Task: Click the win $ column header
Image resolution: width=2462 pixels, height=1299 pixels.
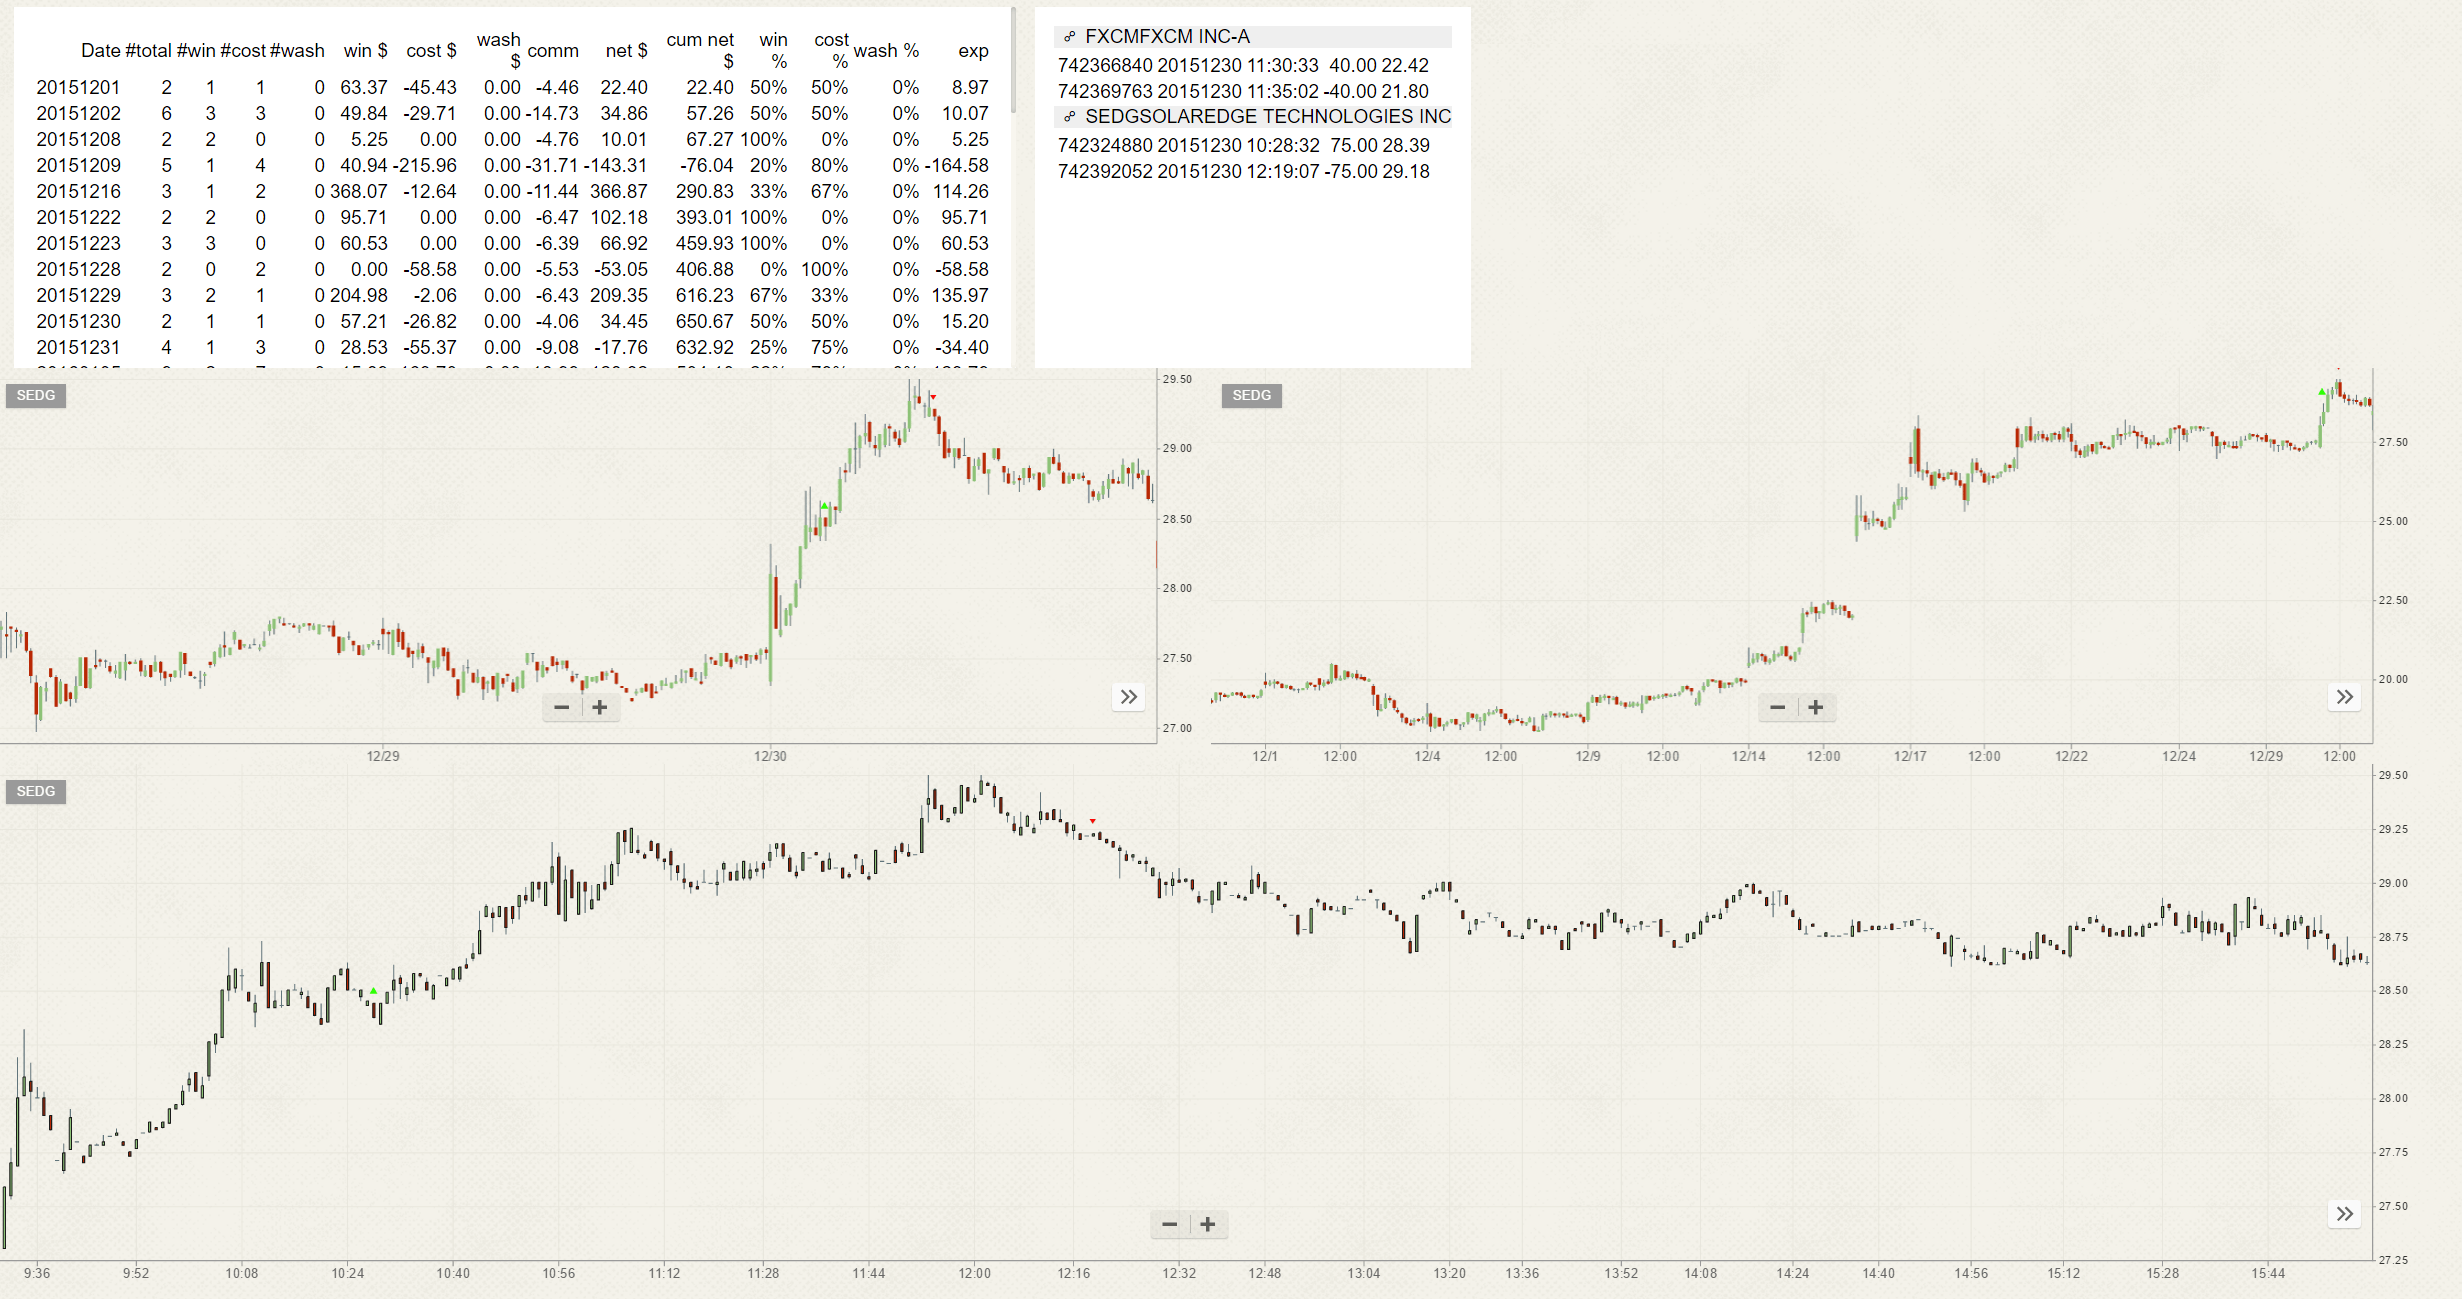Action: (365, 50)
